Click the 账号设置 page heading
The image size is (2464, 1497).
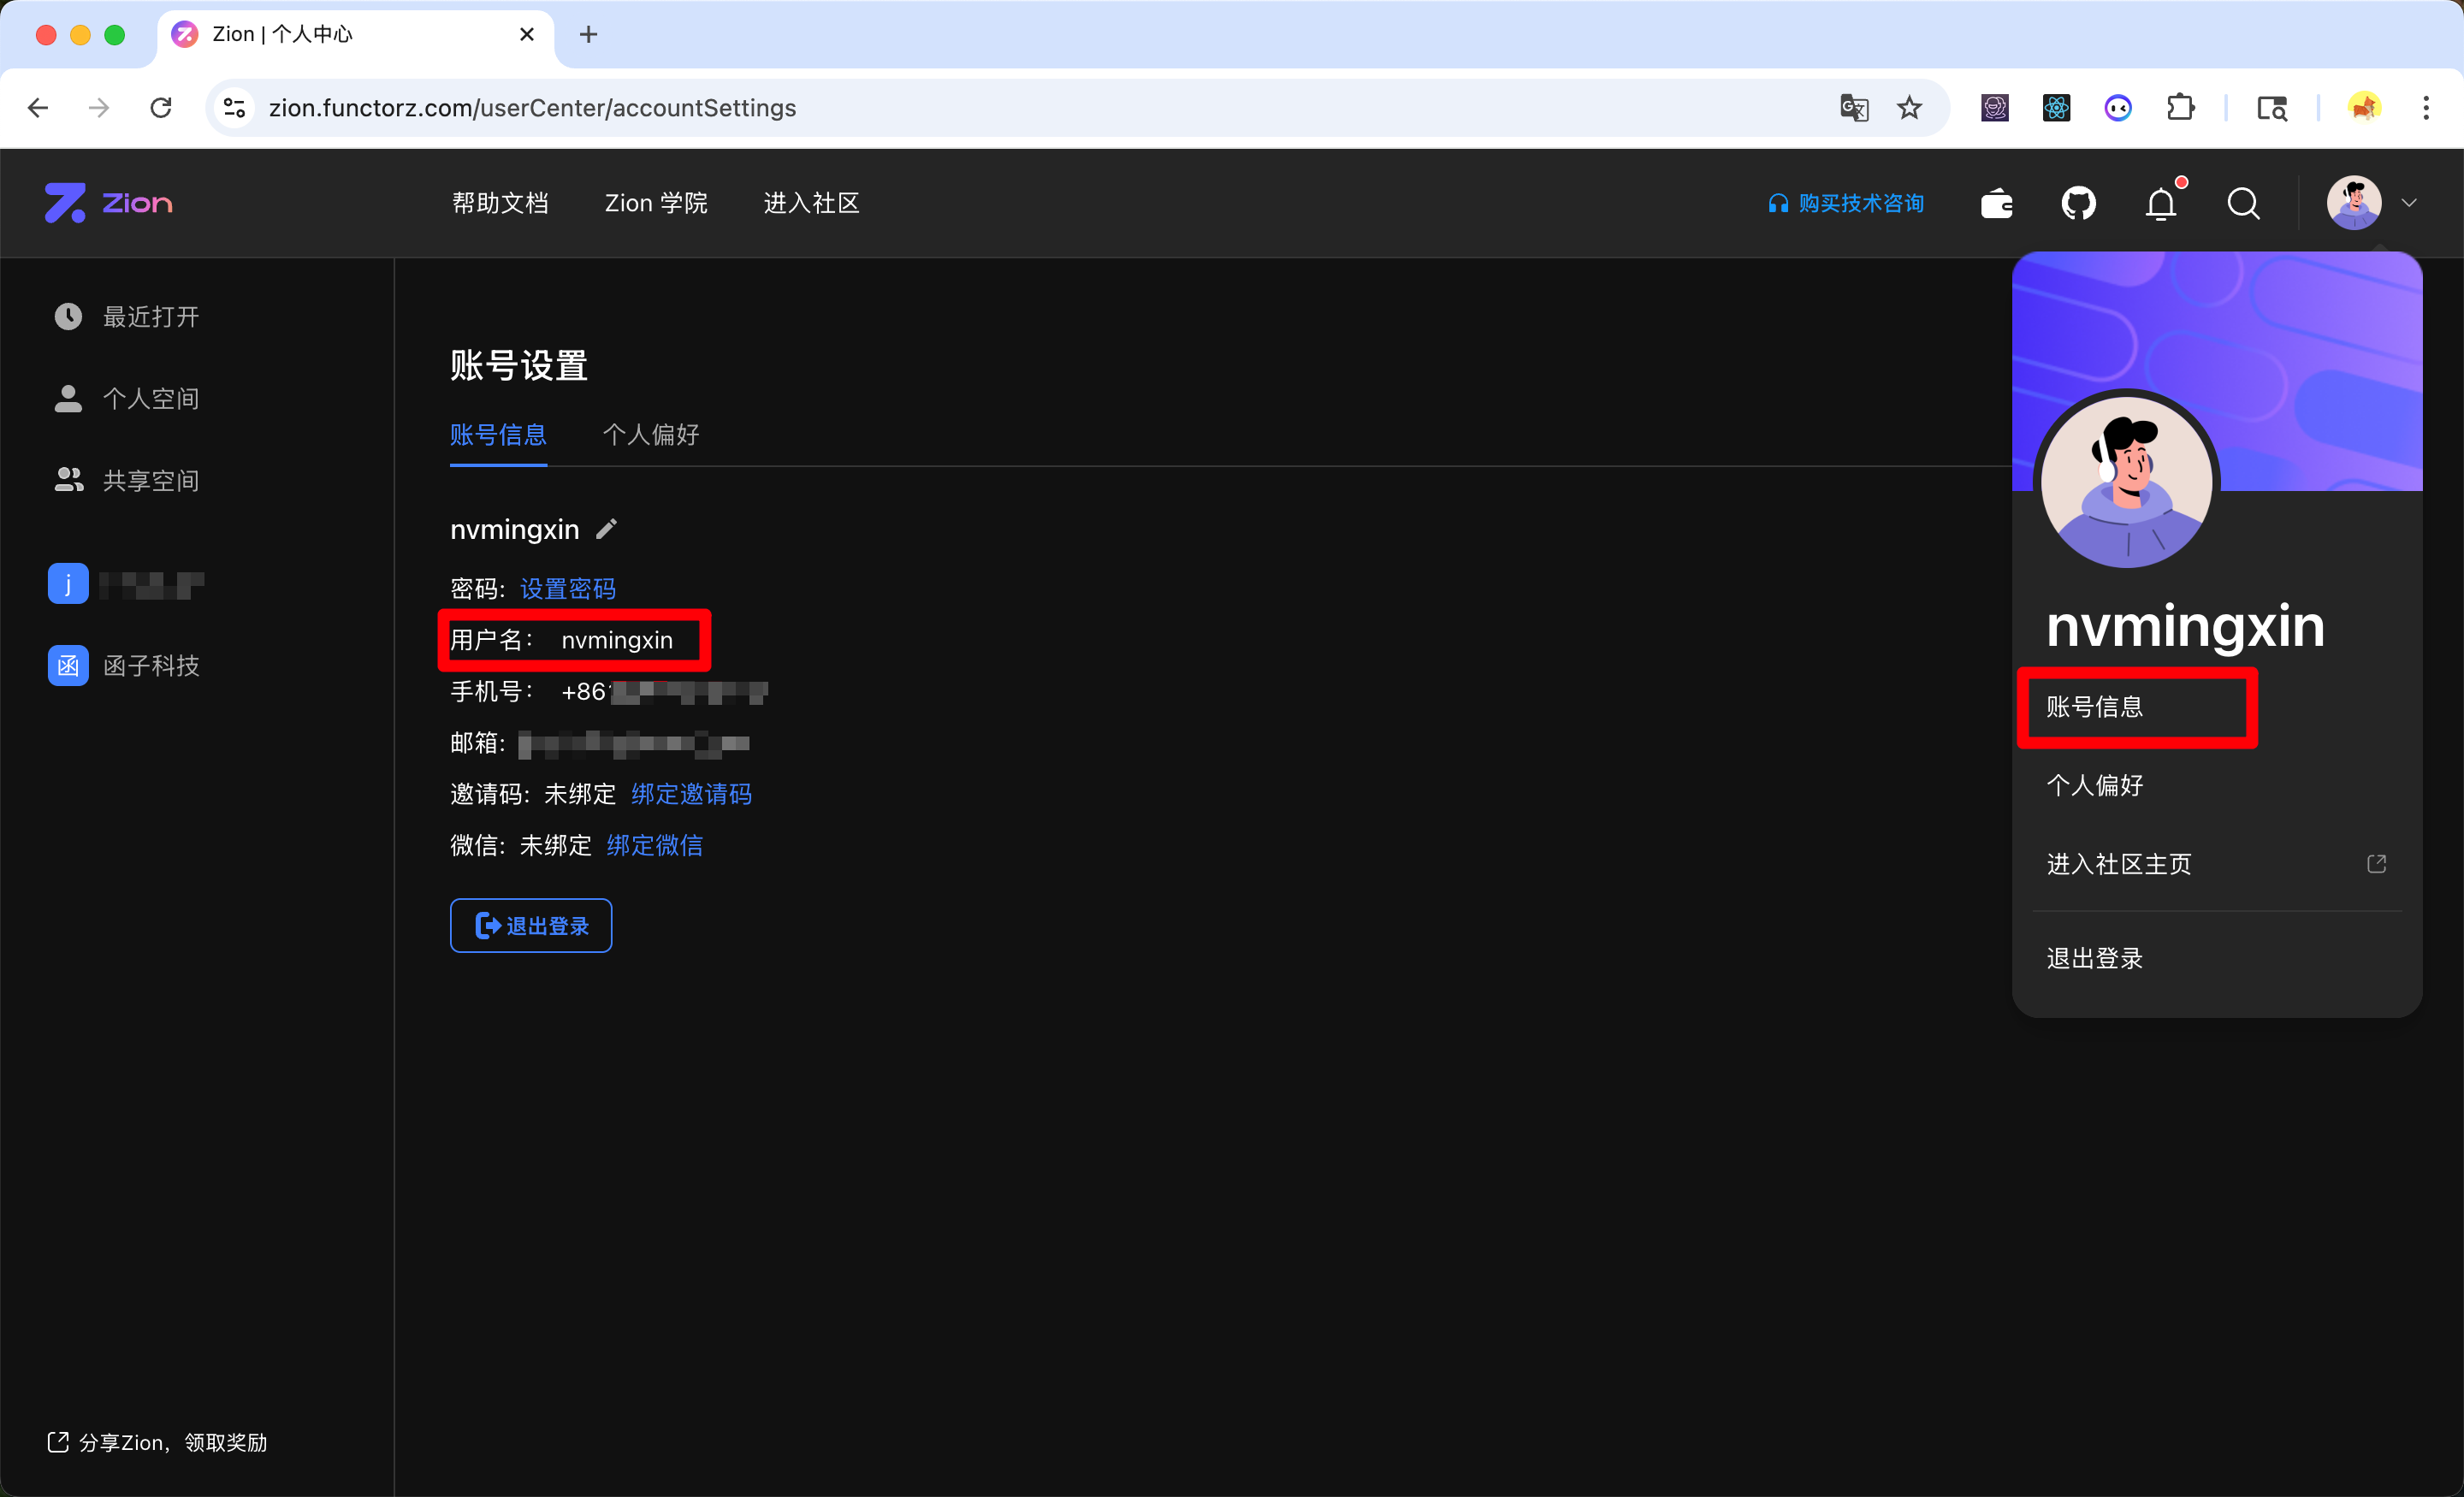pos(519,366)
